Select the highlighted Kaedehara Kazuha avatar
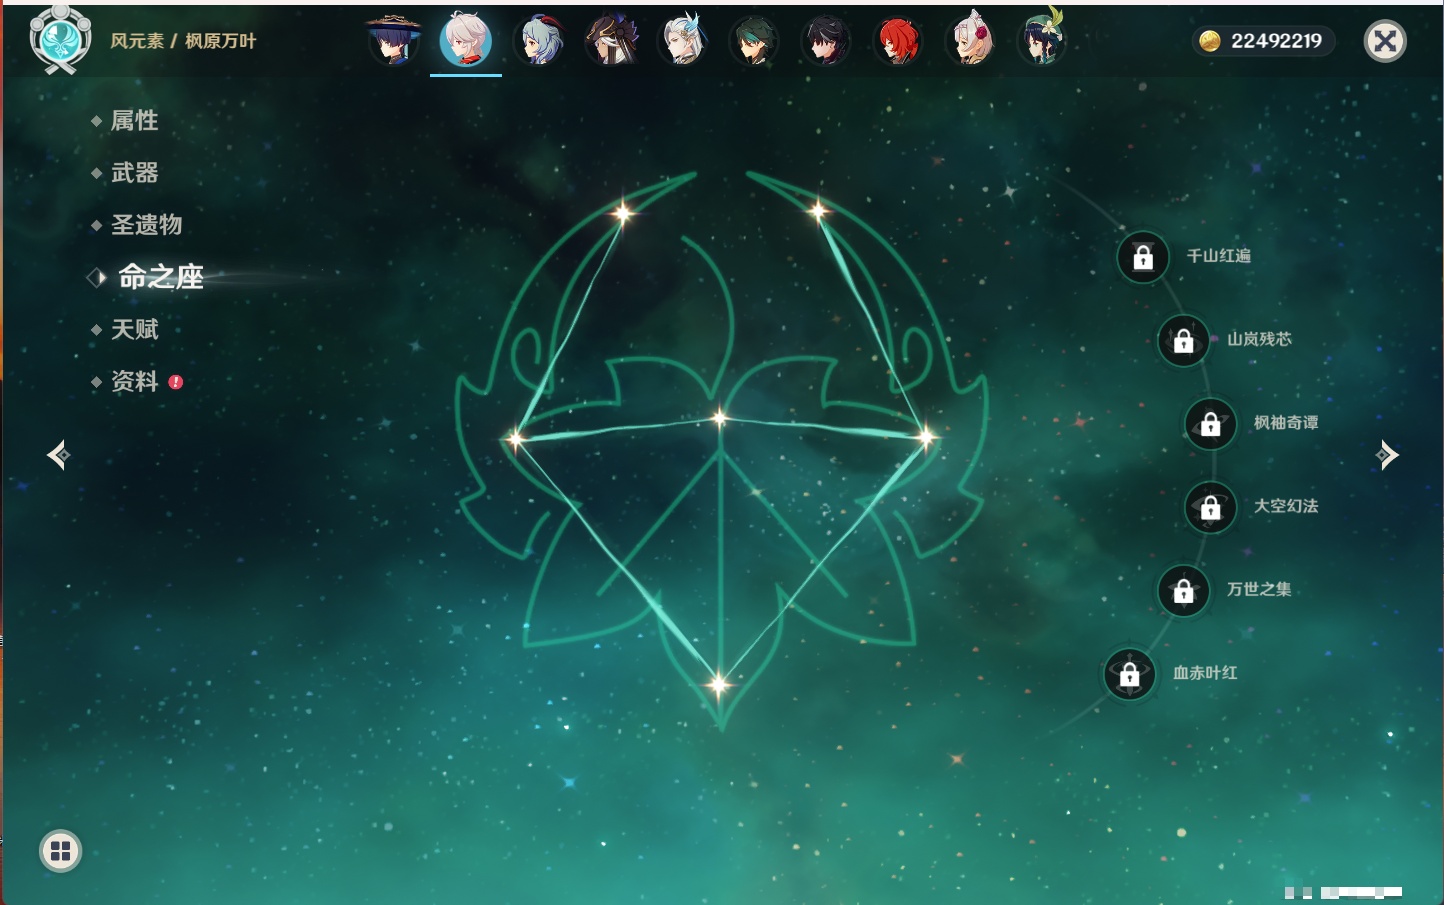 (466, 40)
